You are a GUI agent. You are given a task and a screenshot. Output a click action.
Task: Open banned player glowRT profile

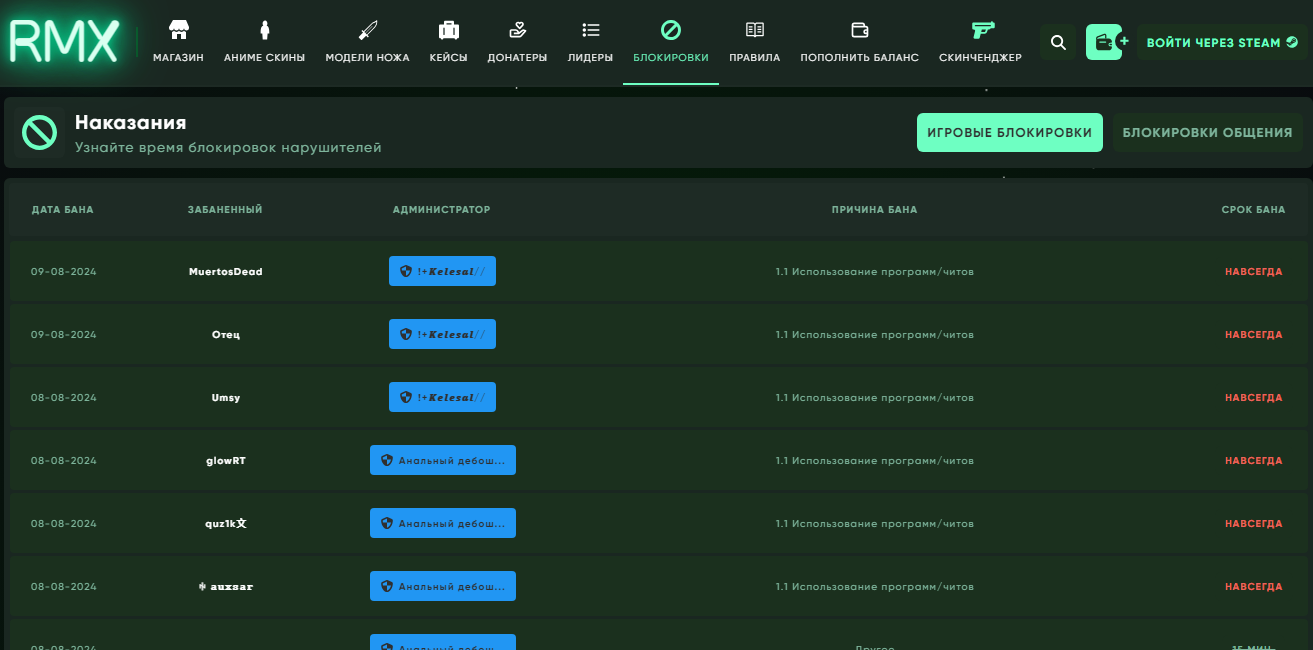[225, 461]
